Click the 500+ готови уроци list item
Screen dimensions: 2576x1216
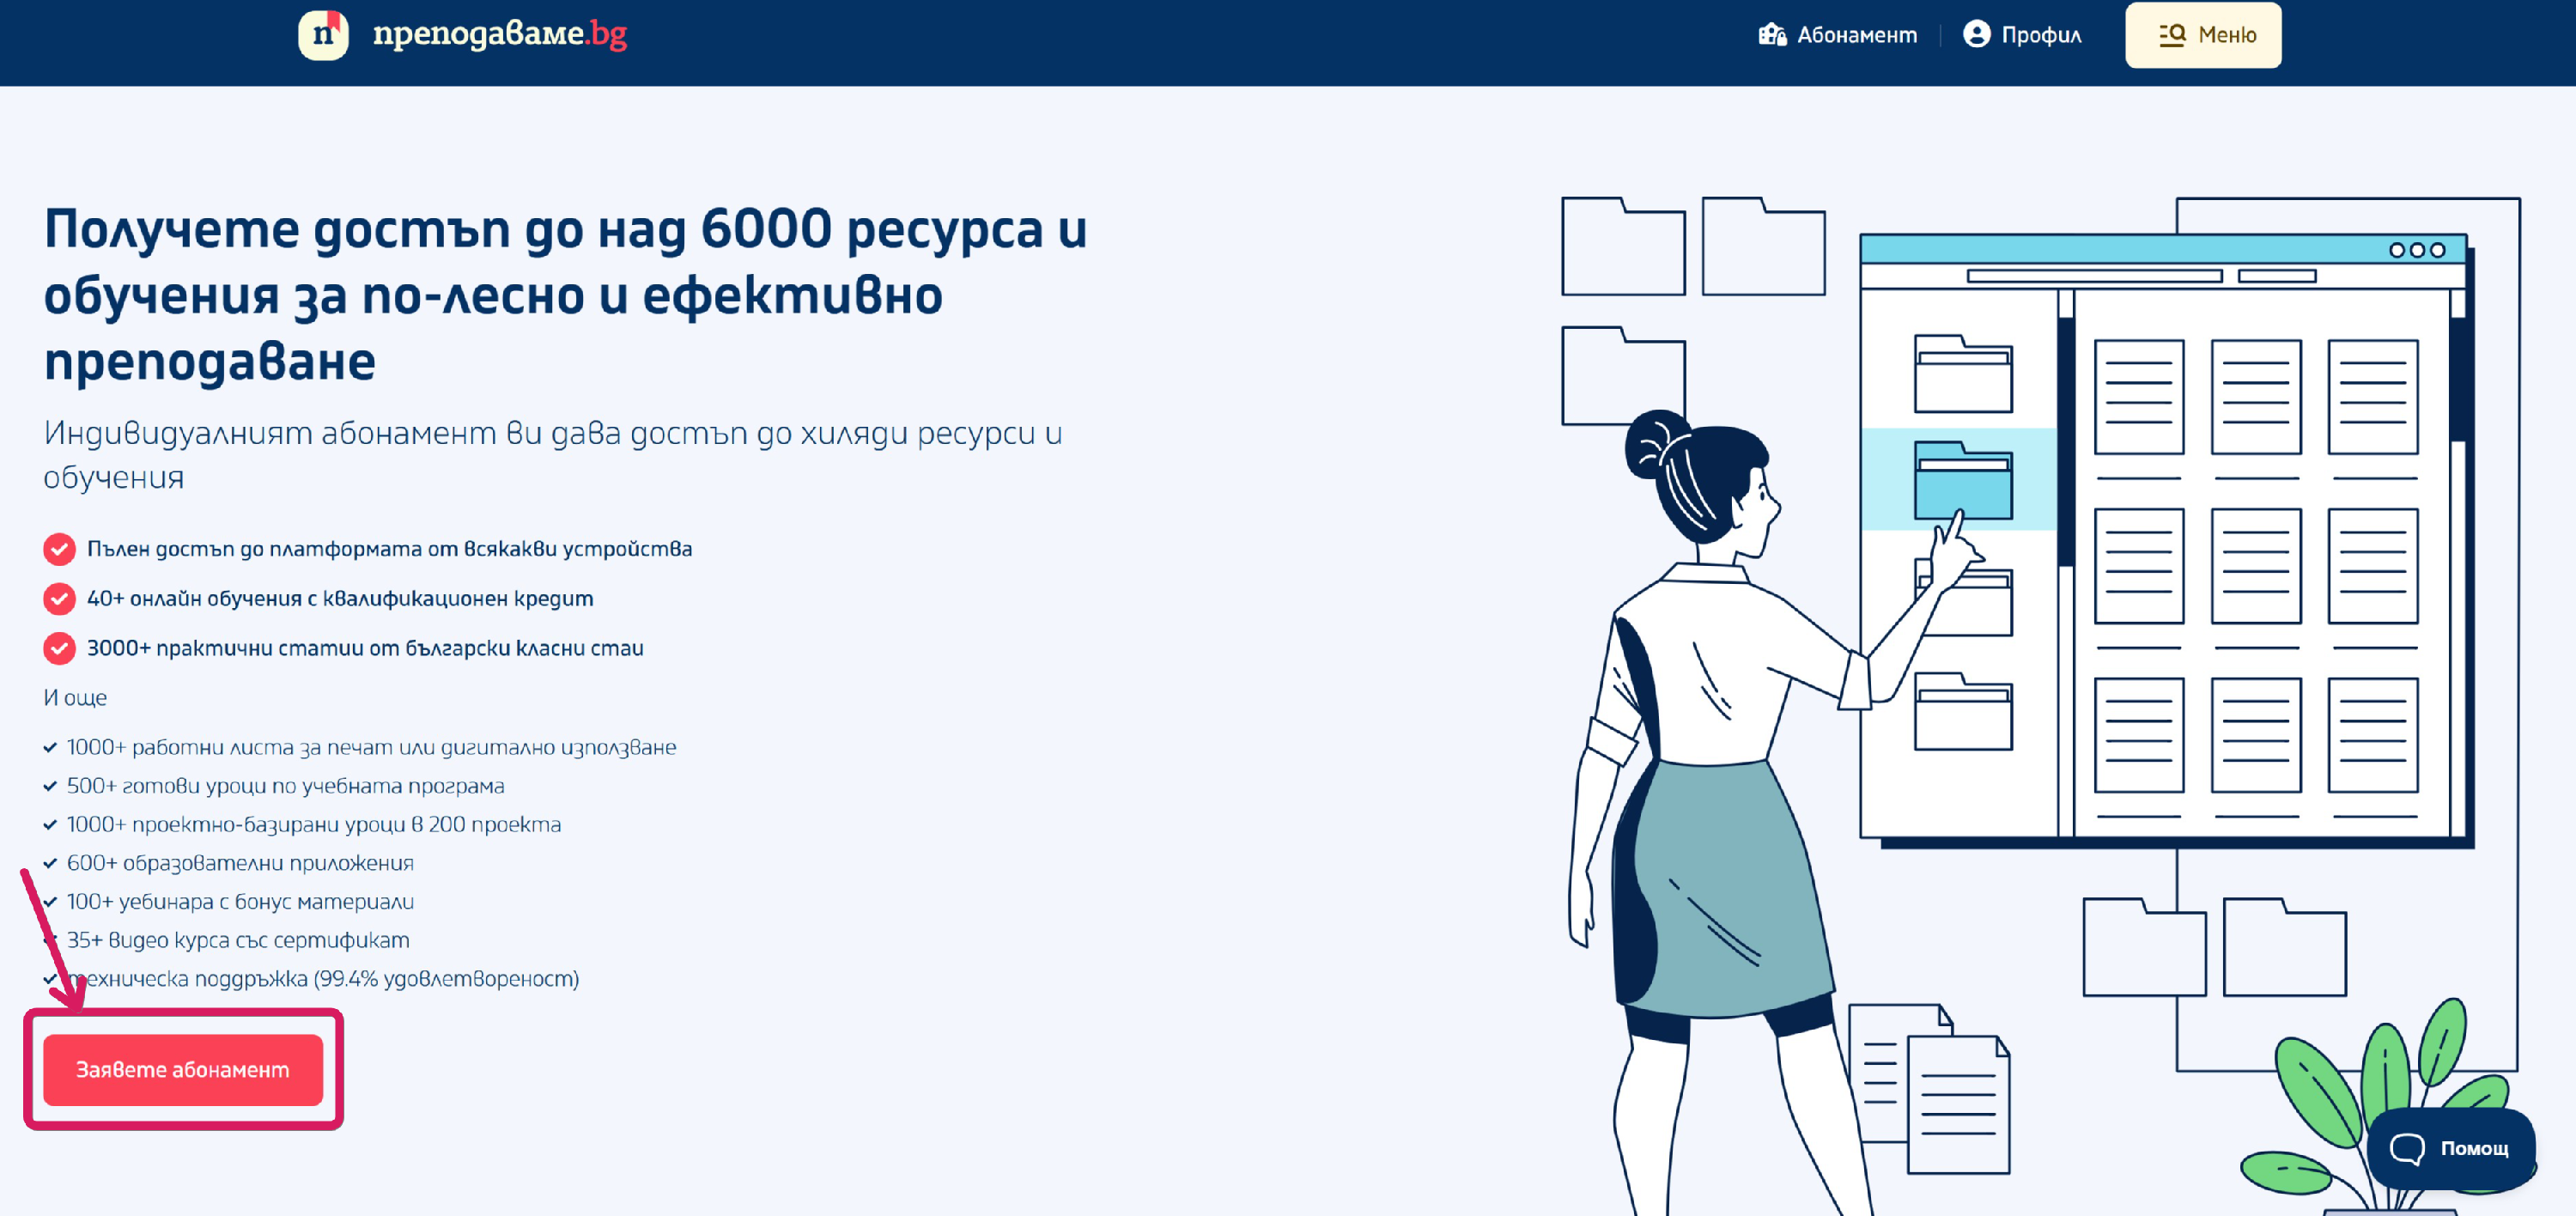coord(285,786)
